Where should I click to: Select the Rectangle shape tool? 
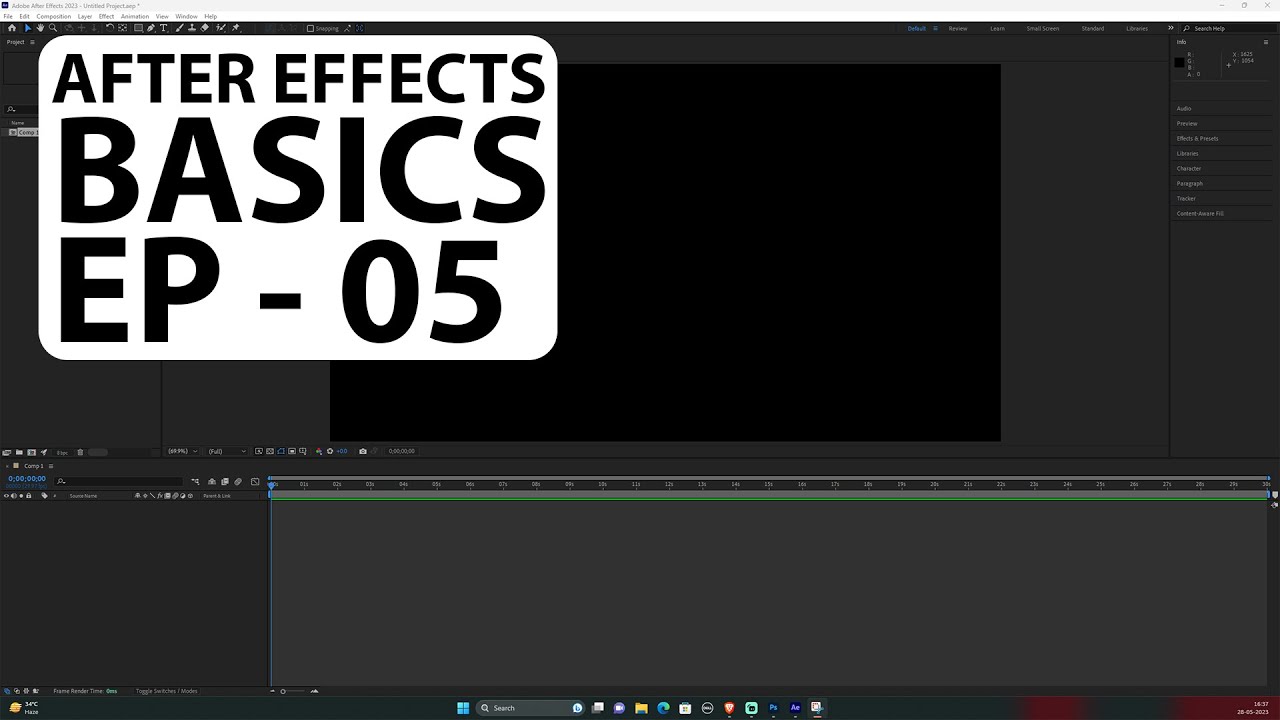coord(138,28)
